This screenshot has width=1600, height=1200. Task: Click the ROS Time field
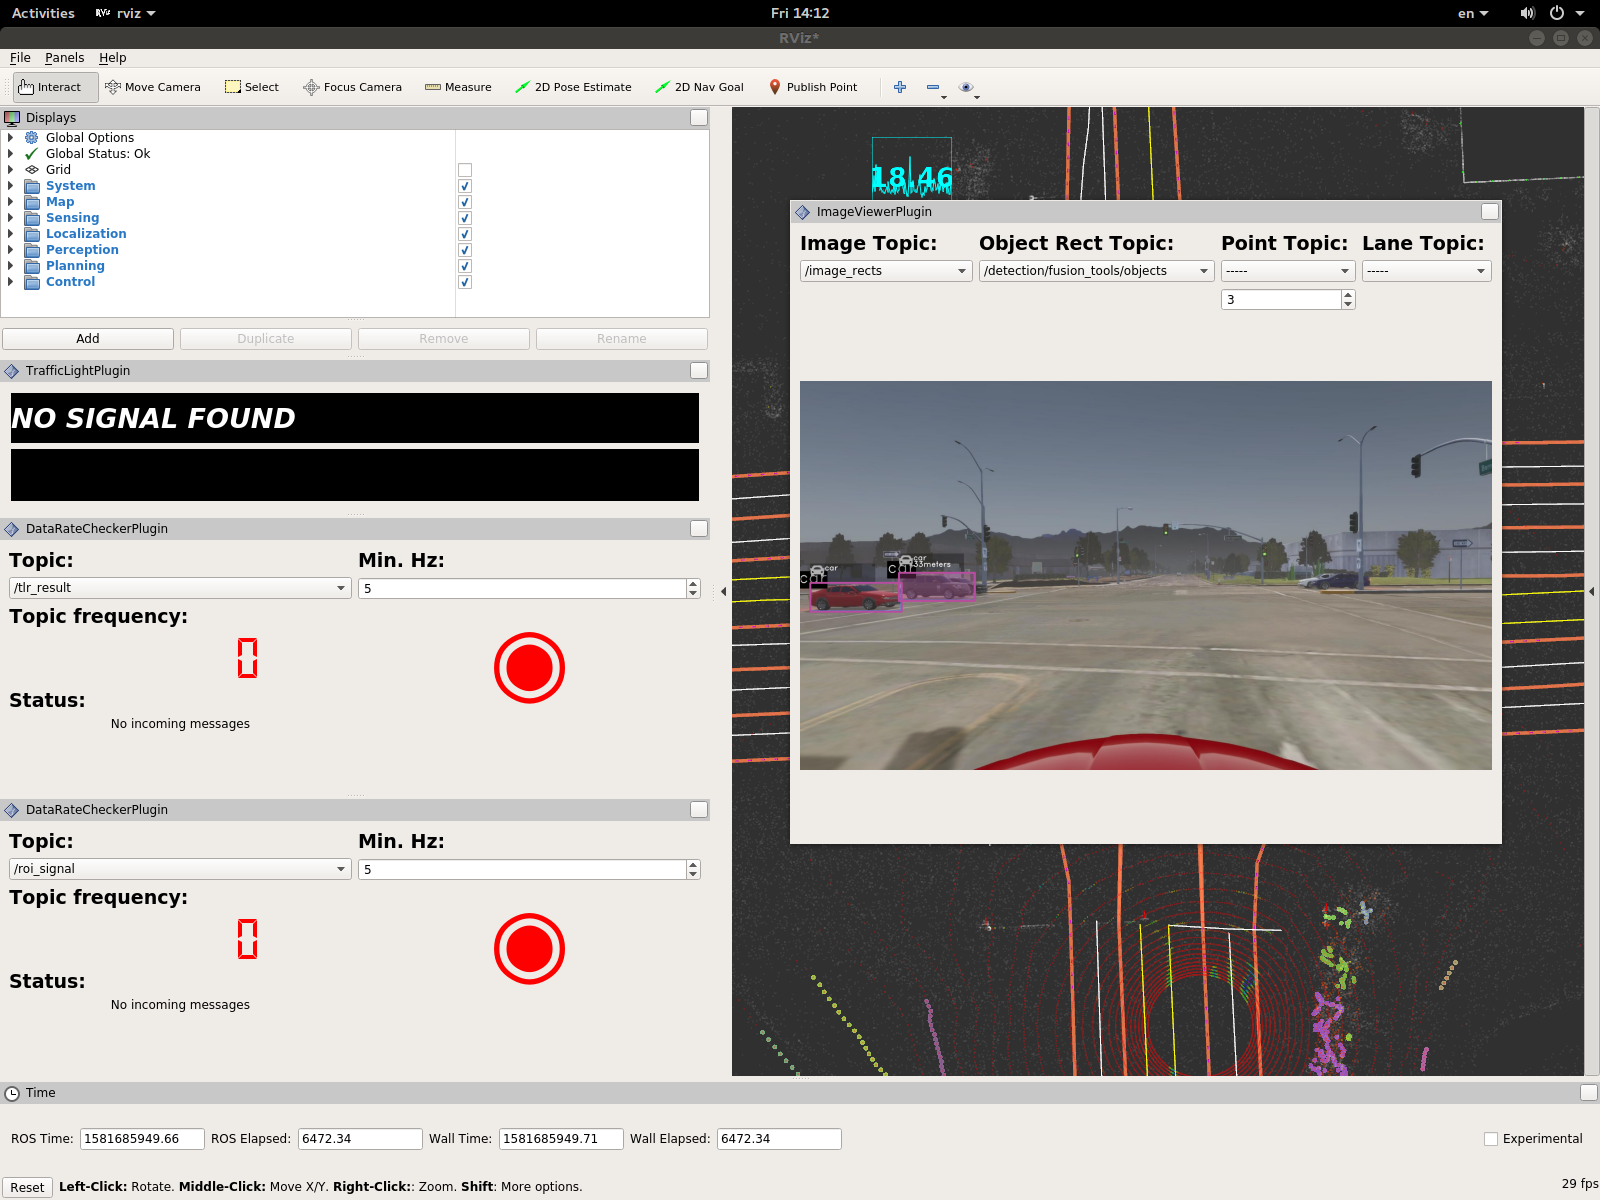tap(142, 1139)
